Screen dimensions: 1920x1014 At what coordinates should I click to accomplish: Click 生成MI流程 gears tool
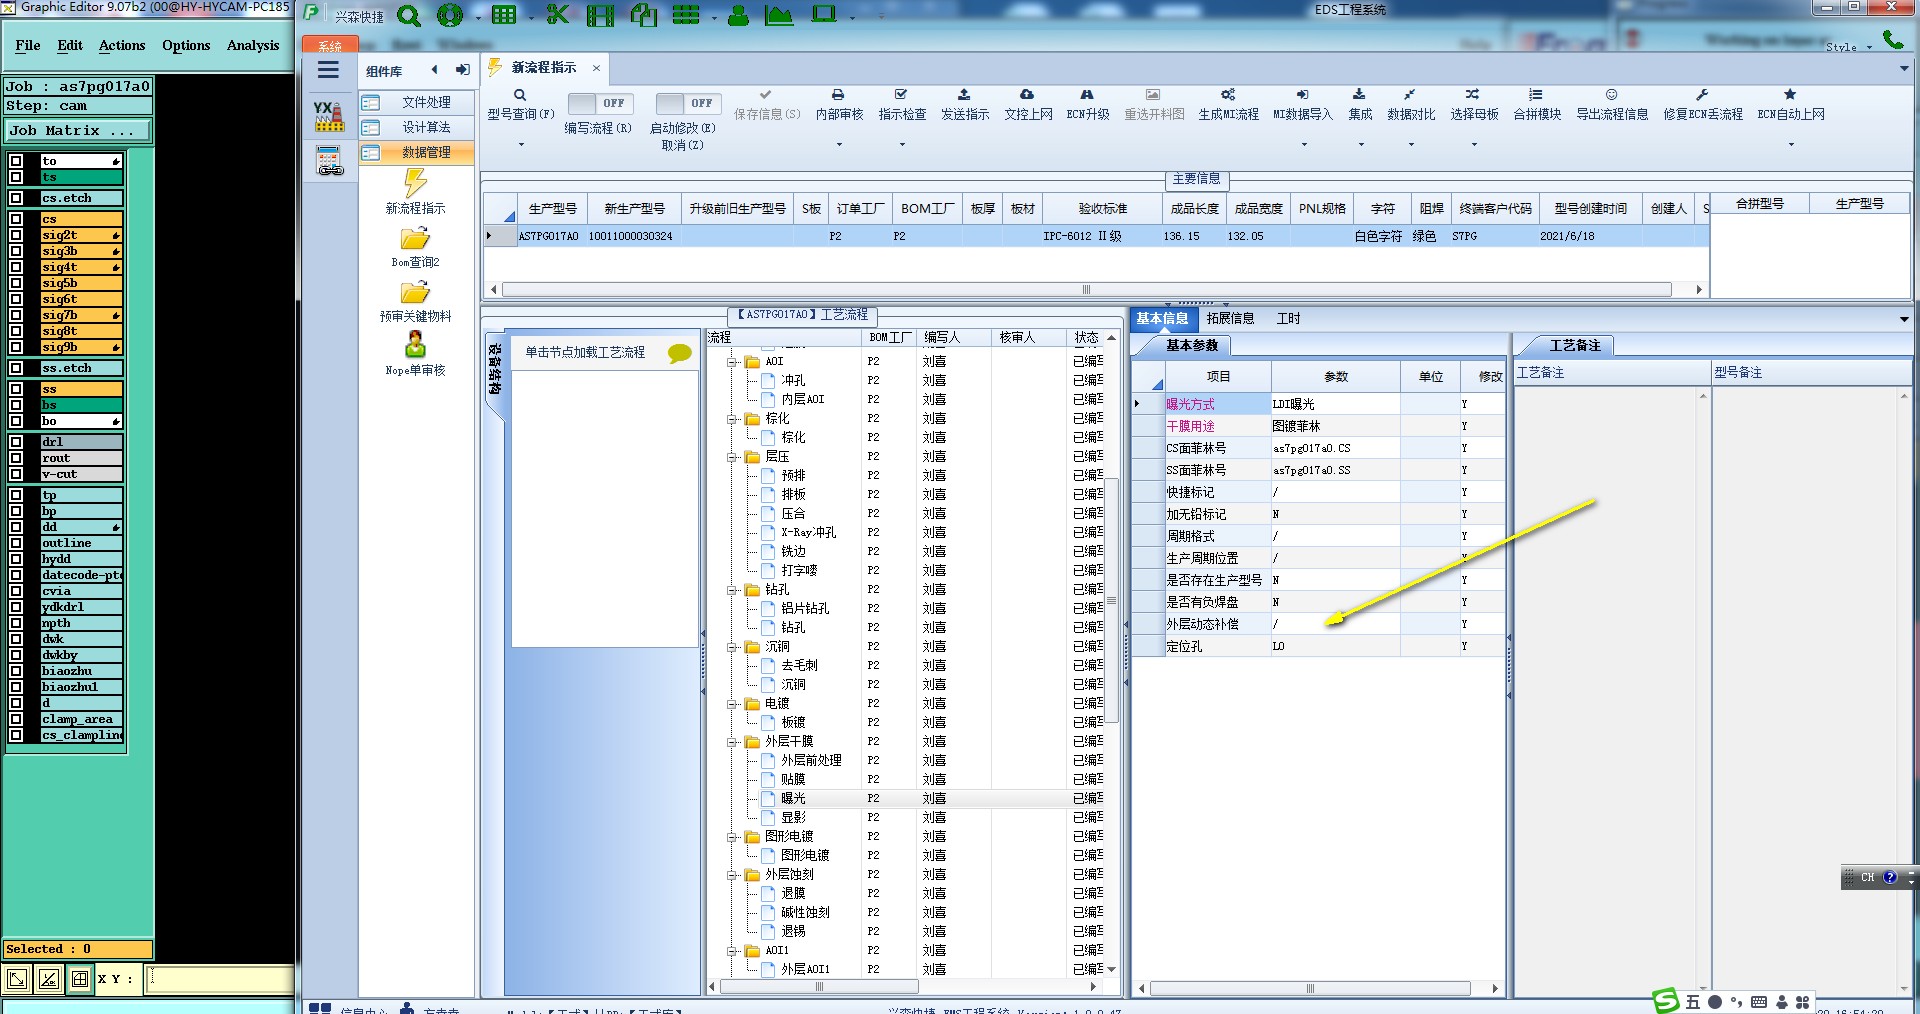pos(1228,104)
